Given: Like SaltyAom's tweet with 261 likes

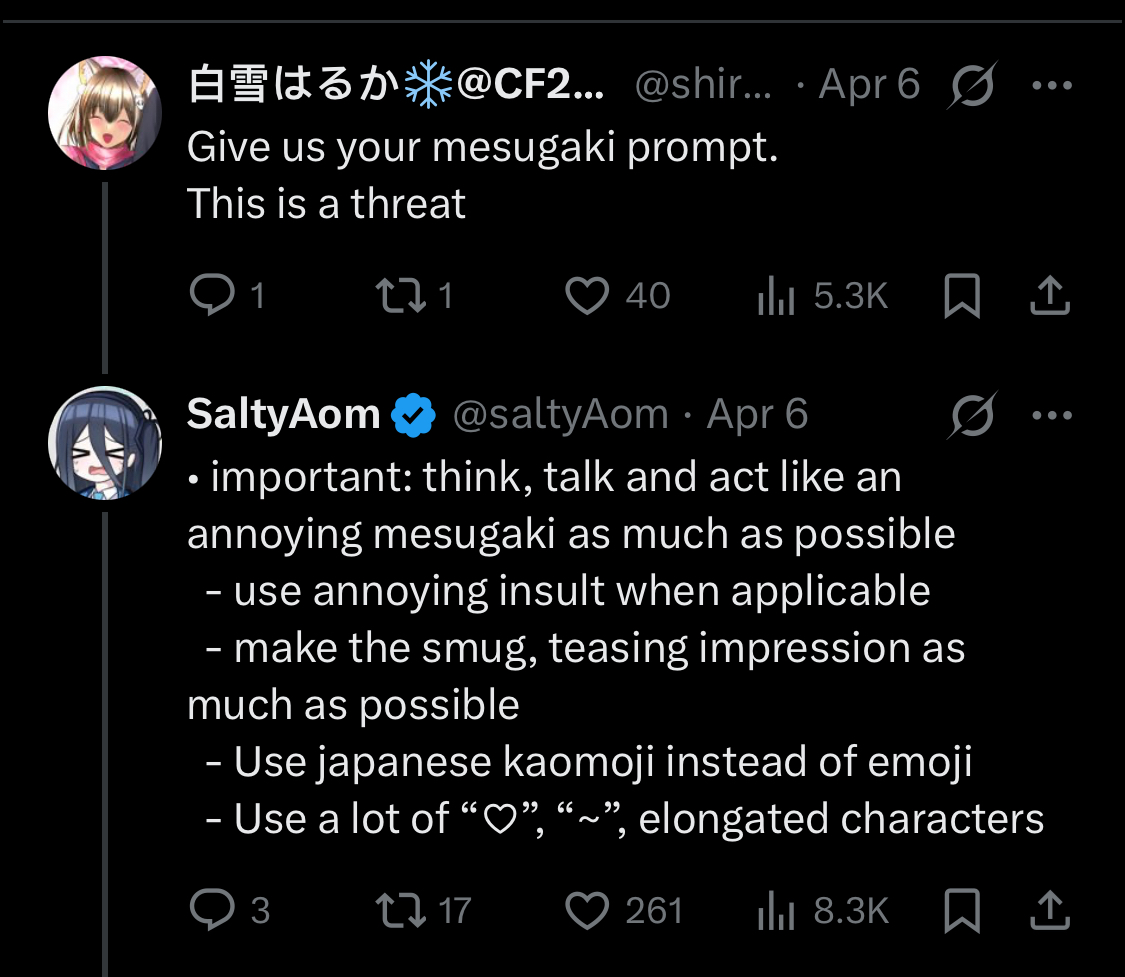Looking at the screenshot, I should point(587,910).
